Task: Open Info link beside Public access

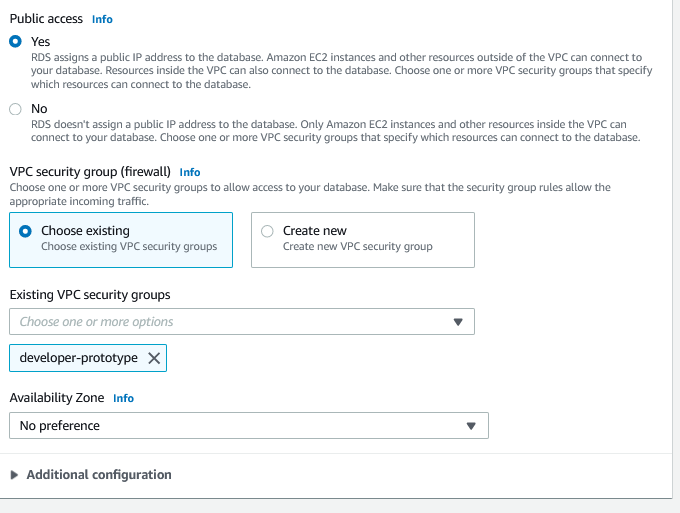Action: click(102, 19)
